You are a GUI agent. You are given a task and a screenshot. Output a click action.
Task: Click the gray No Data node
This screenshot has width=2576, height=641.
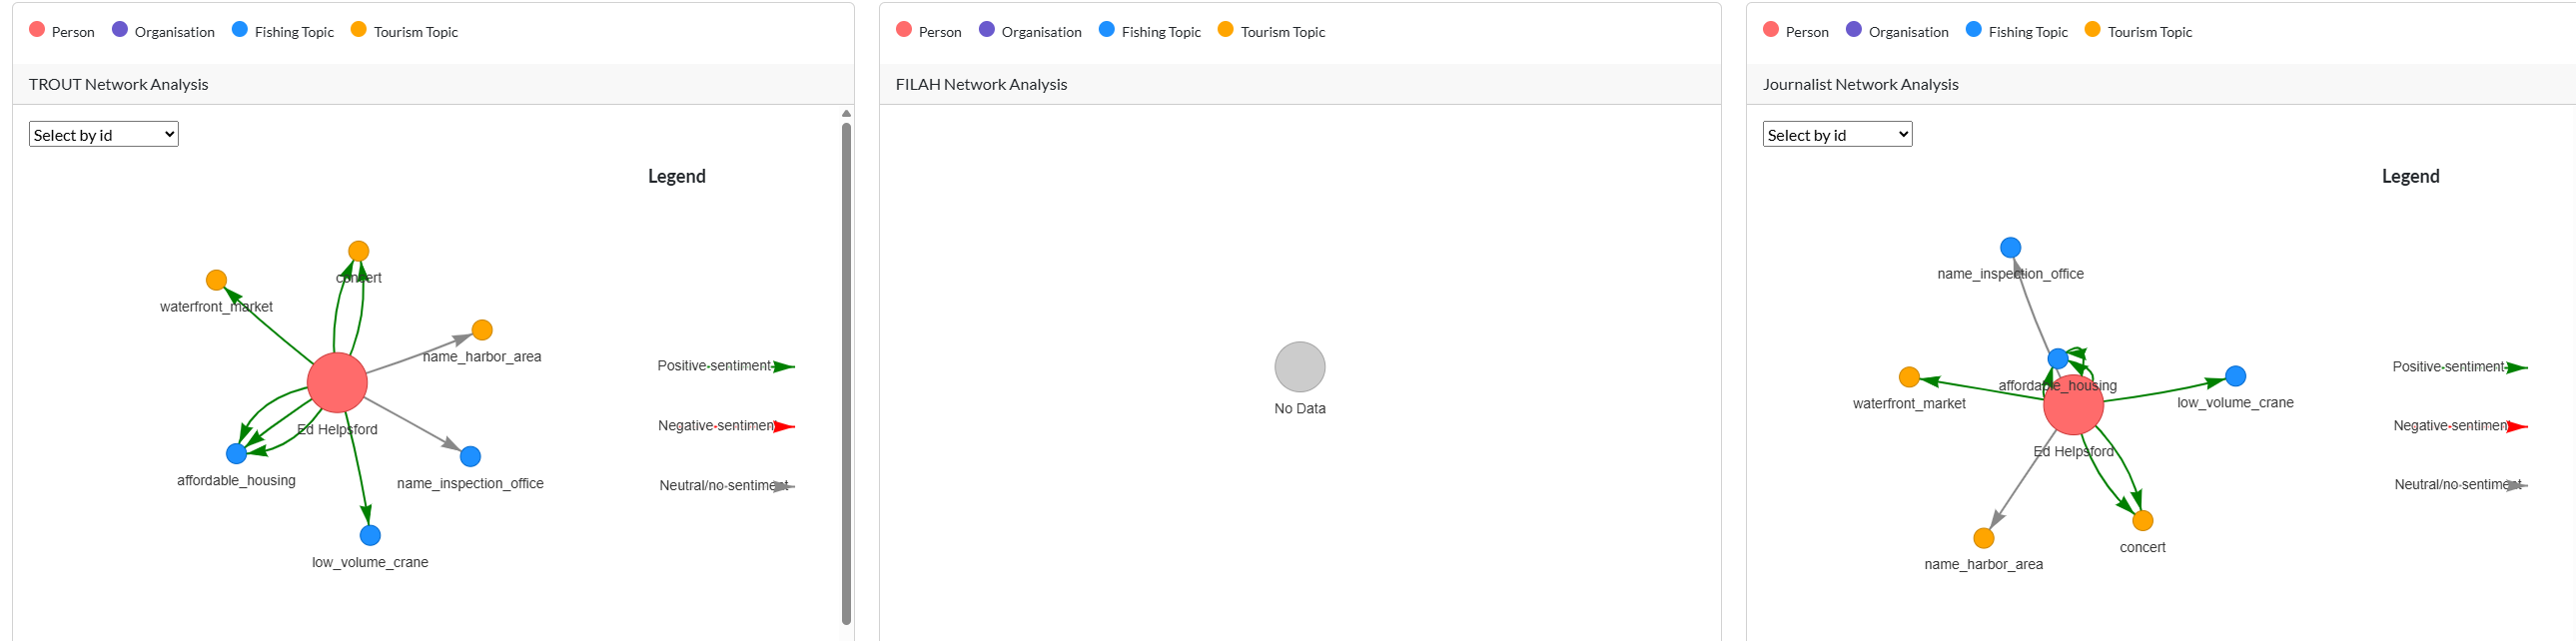(x=1300, y=367)
